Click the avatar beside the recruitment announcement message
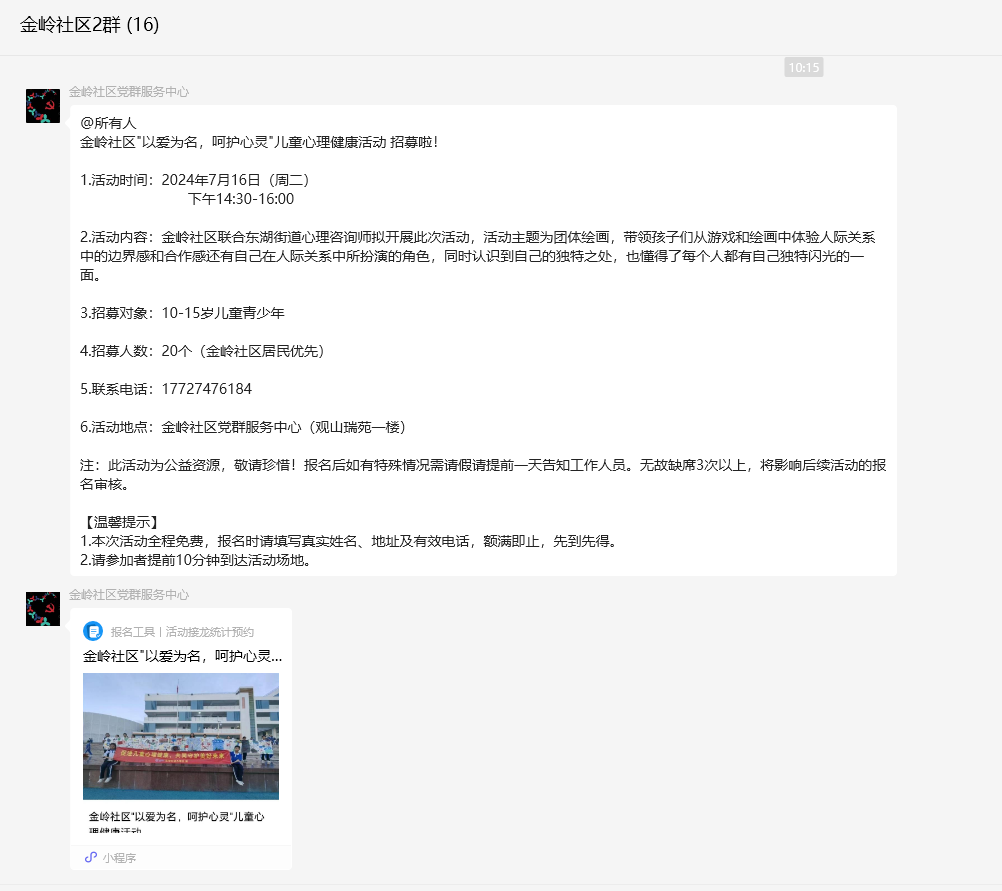Viewport: 1002px width, 891px height. coord(43,106)
